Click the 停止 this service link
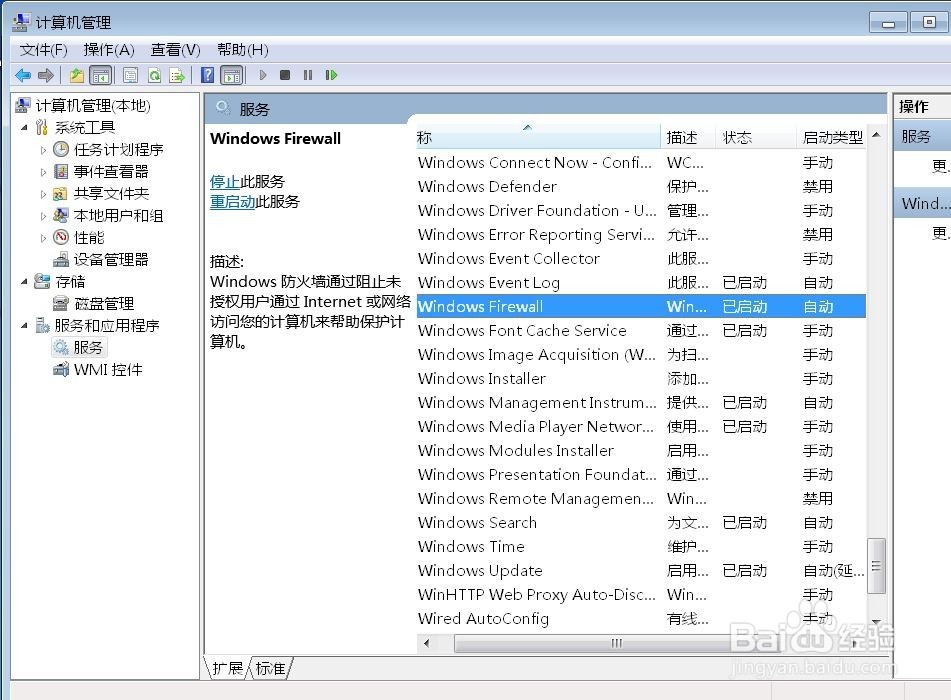951x700 pixels. tap(225, 181)
